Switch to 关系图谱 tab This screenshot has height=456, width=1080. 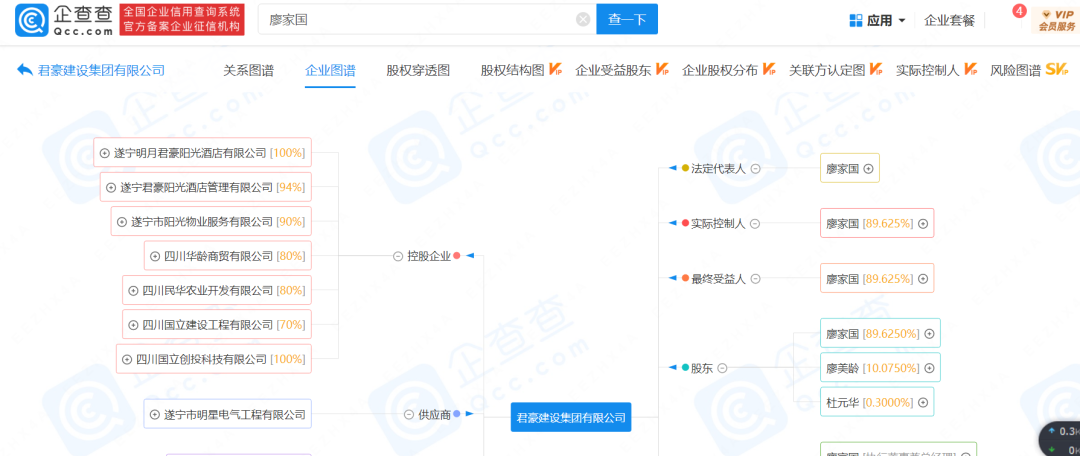(248, 70)
